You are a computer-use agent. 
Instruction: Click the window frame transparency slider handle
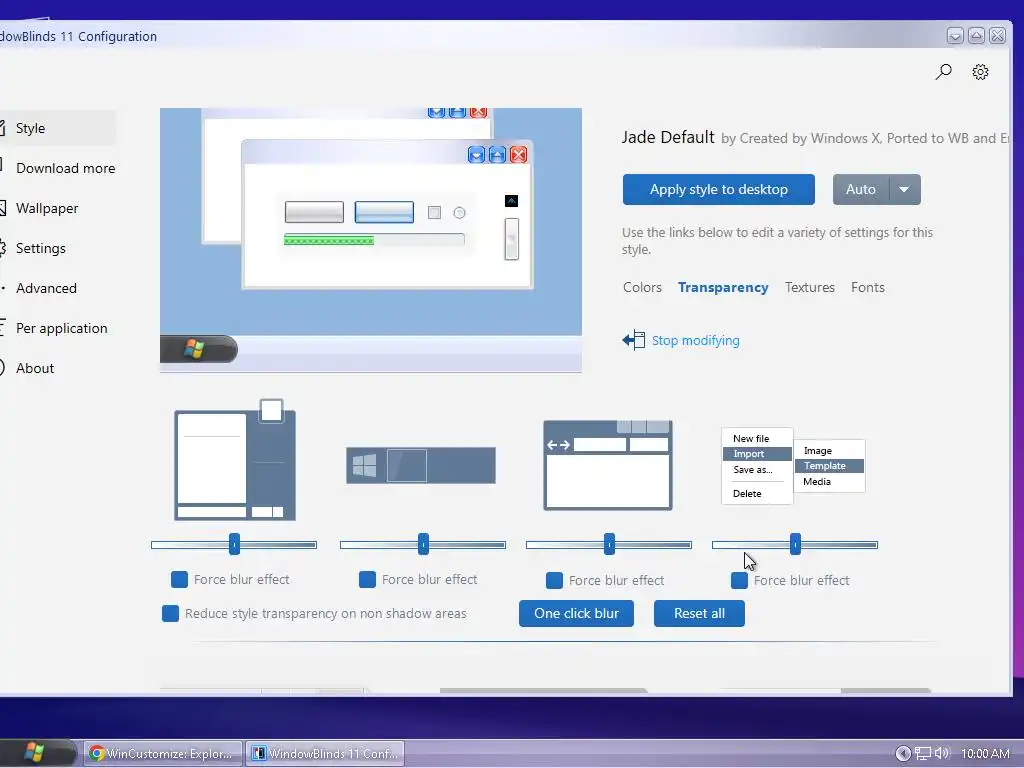609,544
